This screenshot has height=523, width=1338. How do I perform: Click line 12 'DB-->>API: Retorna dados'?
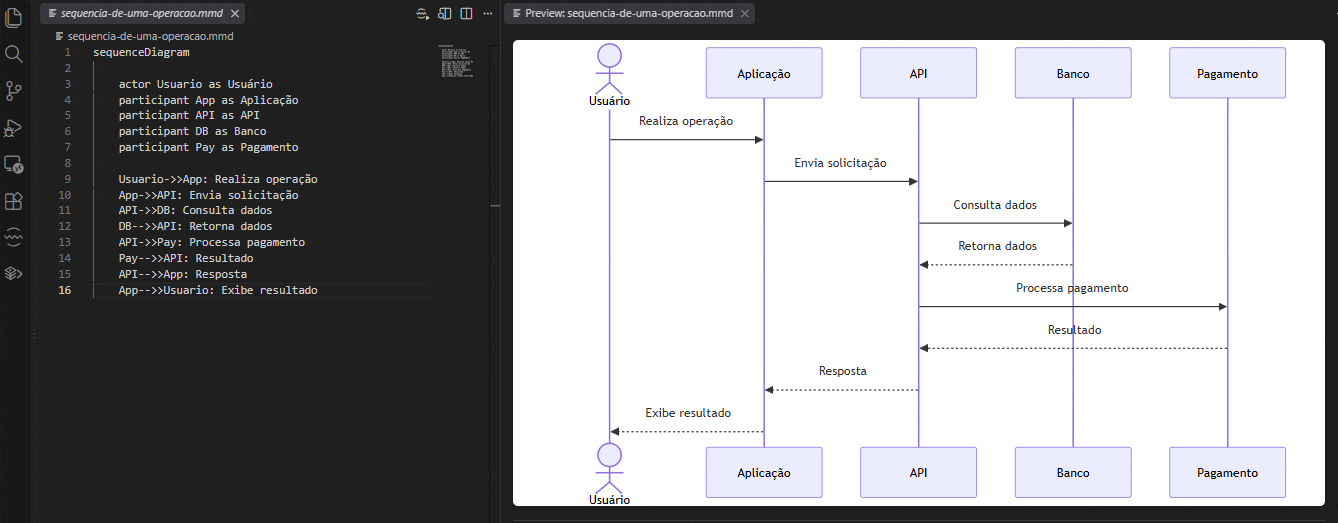point(195,226)
